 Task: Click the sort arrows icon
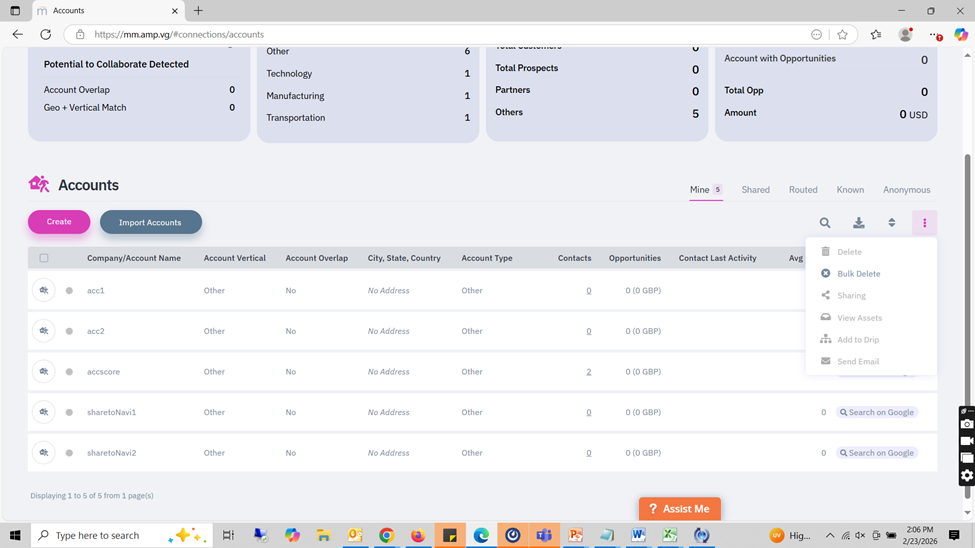(891, 223)
